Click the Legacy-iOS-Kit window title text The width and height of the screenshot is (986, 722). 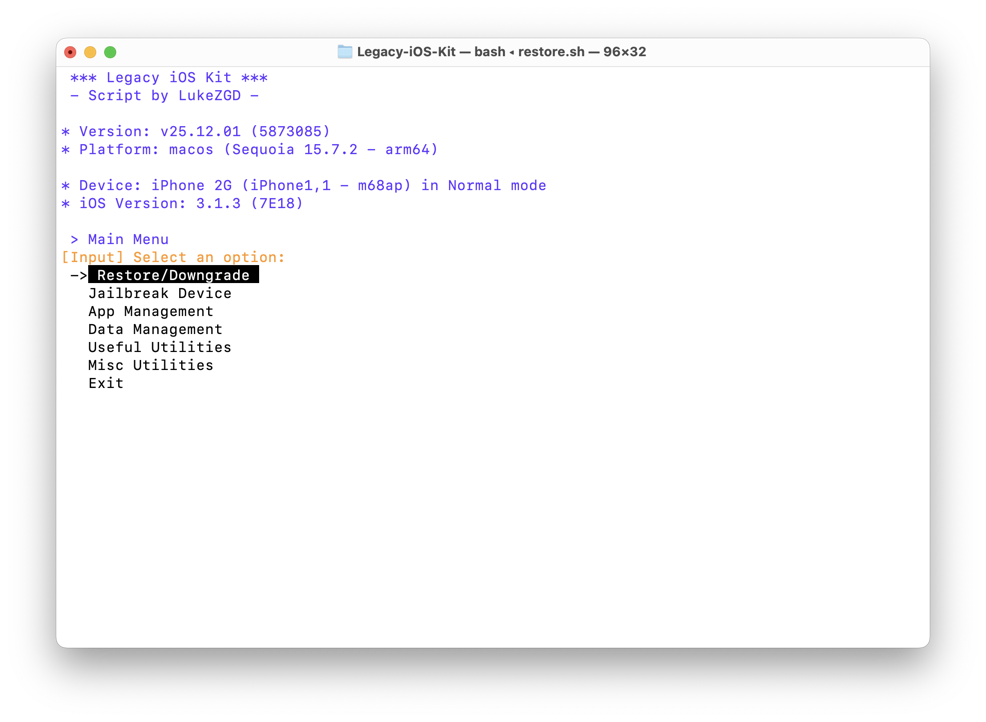point(501,52)
